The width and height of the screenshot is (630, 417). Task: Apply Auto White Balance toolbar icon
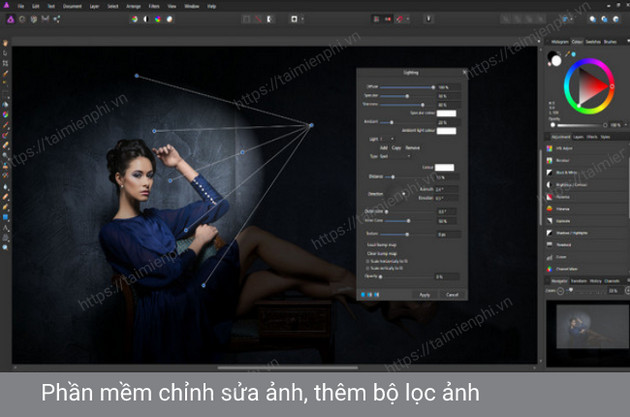(x=170, y=19)
